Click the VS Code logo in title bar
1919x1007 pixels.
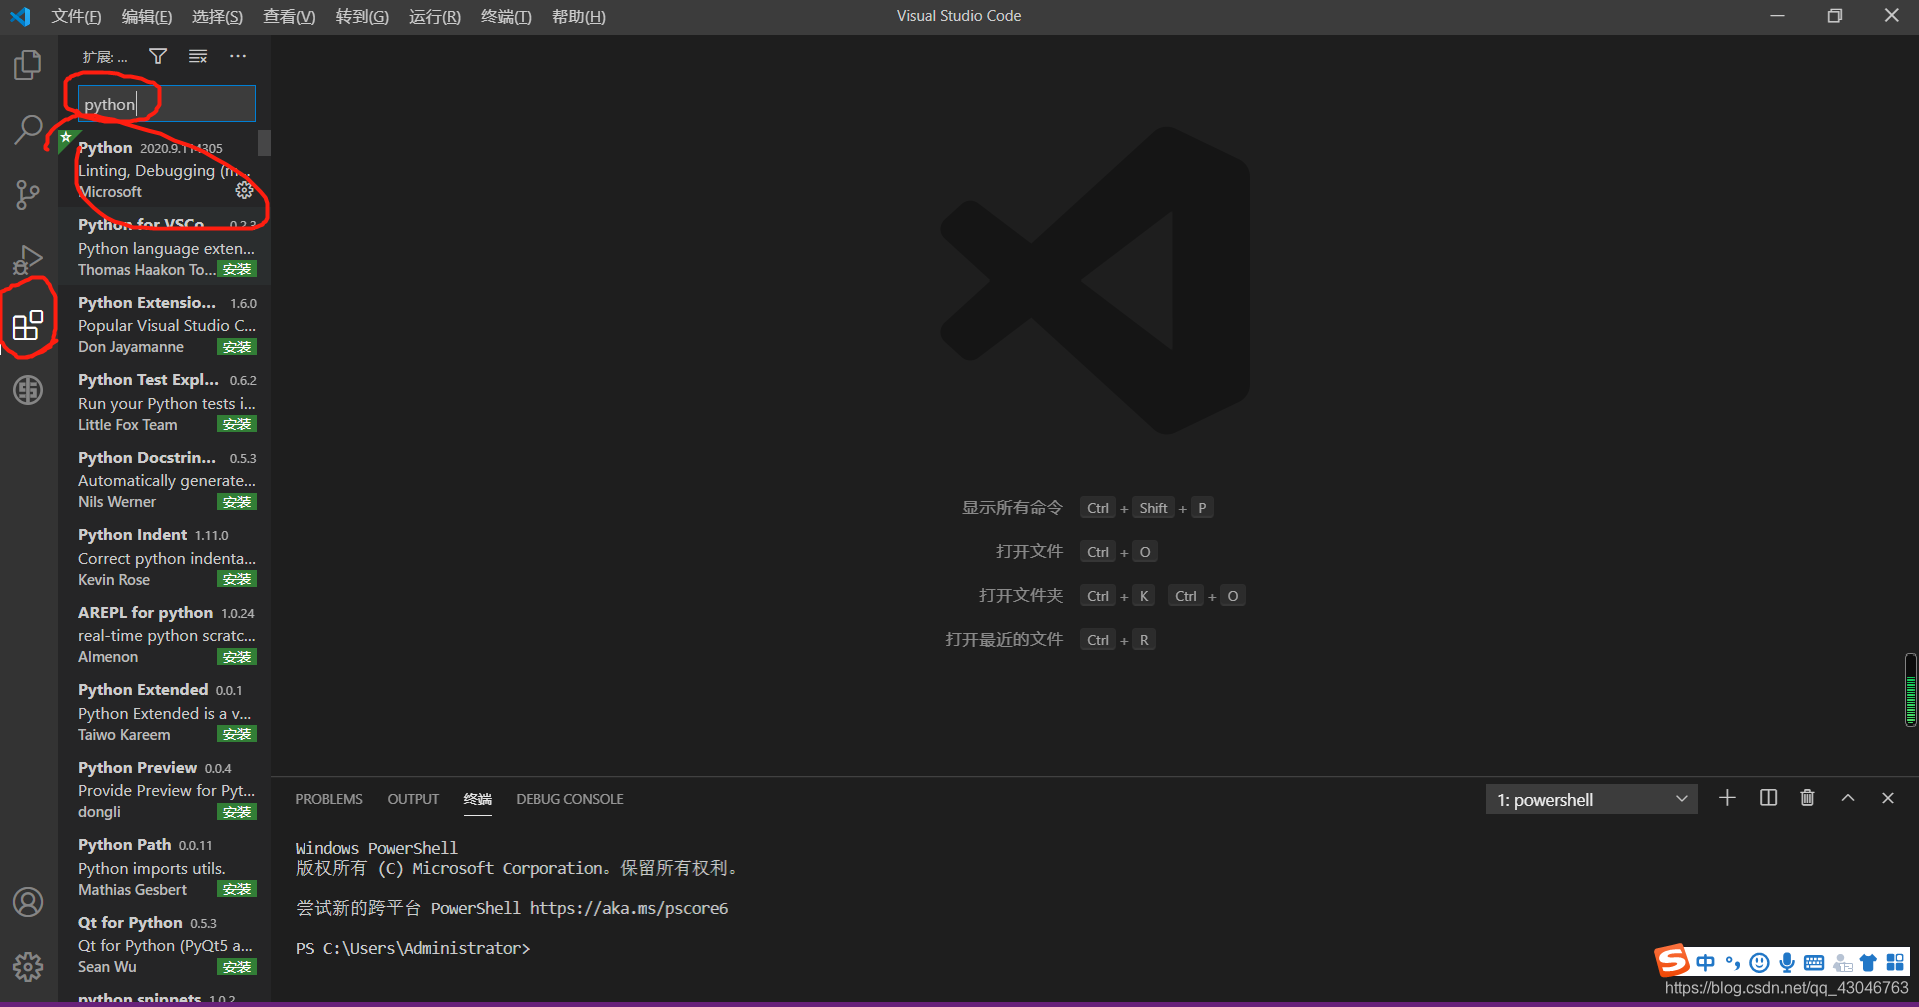click(21, 16)
